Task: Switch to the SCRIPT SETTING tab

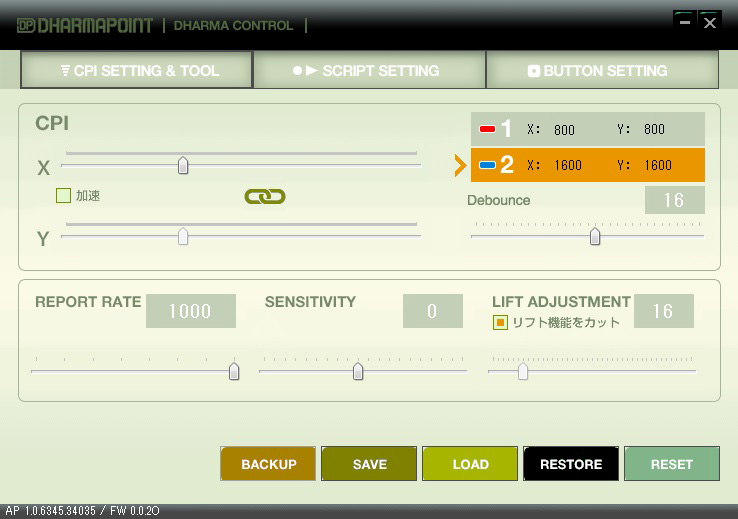Action: [x=369, y=70]
